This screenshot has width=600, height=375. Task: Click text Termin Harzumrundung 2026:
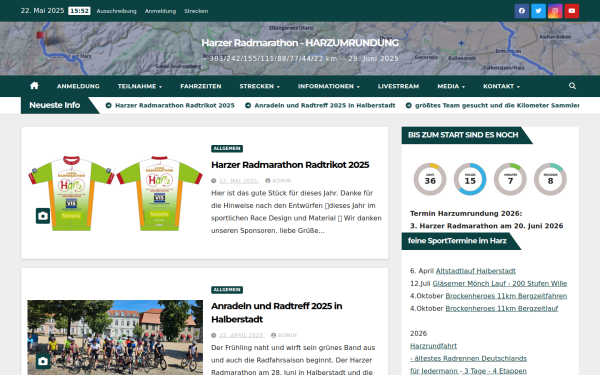click(x=466, y=214)
